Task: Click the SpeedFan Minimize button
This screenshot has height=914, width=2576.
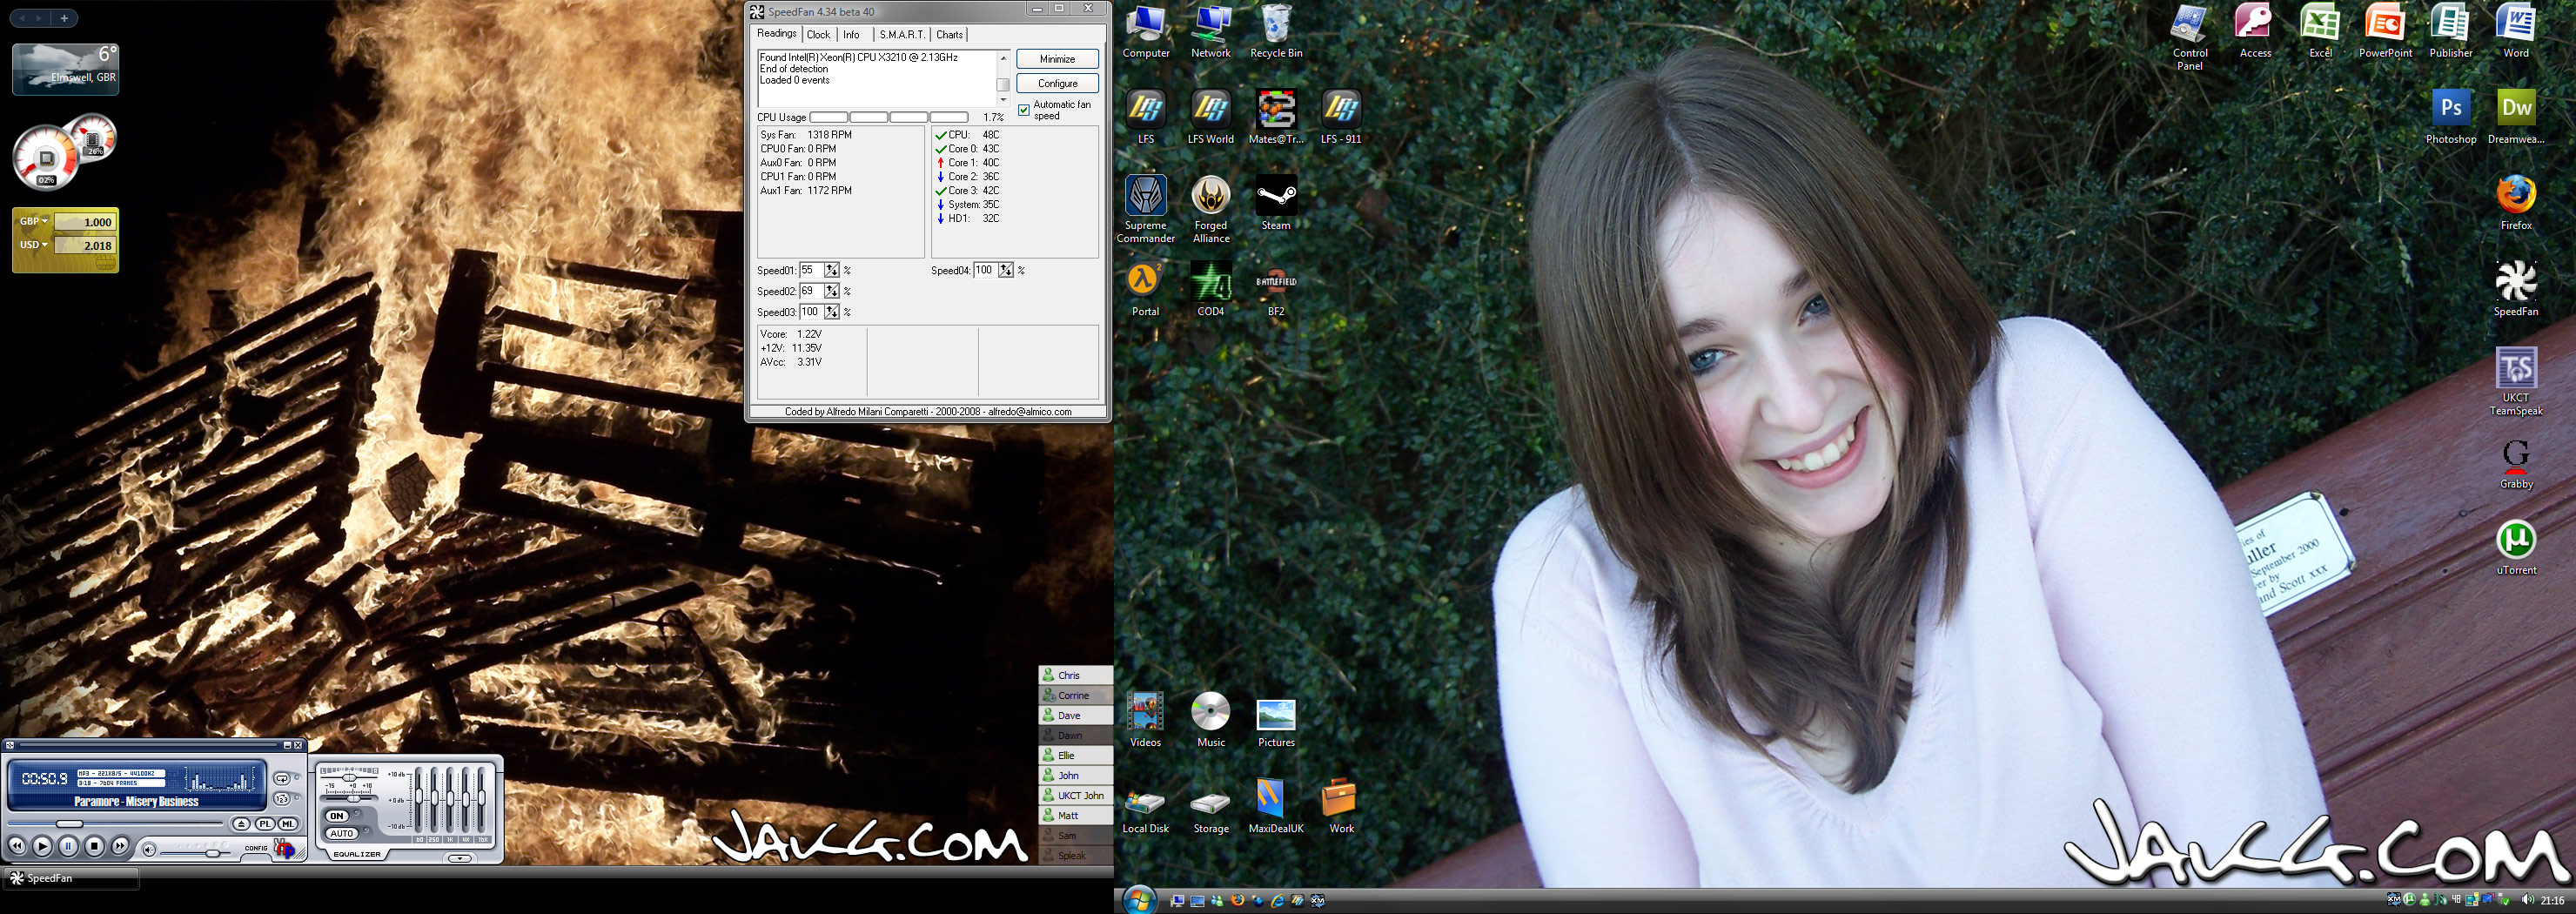Action: [1057, 59]
